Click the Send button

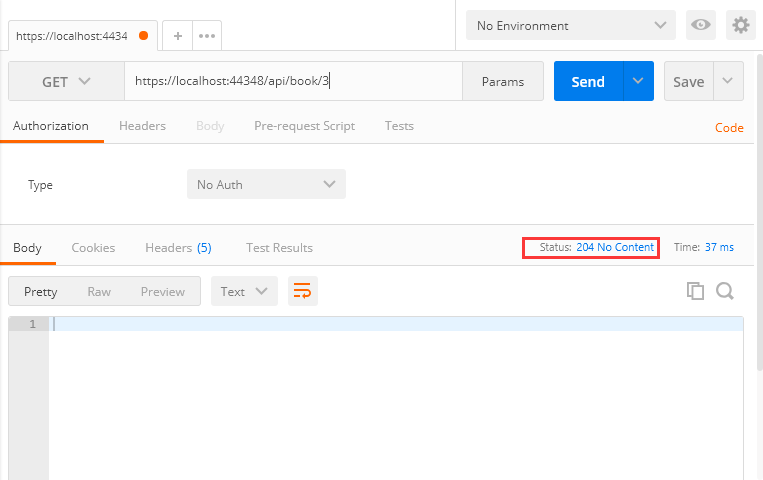click(588, 81)
